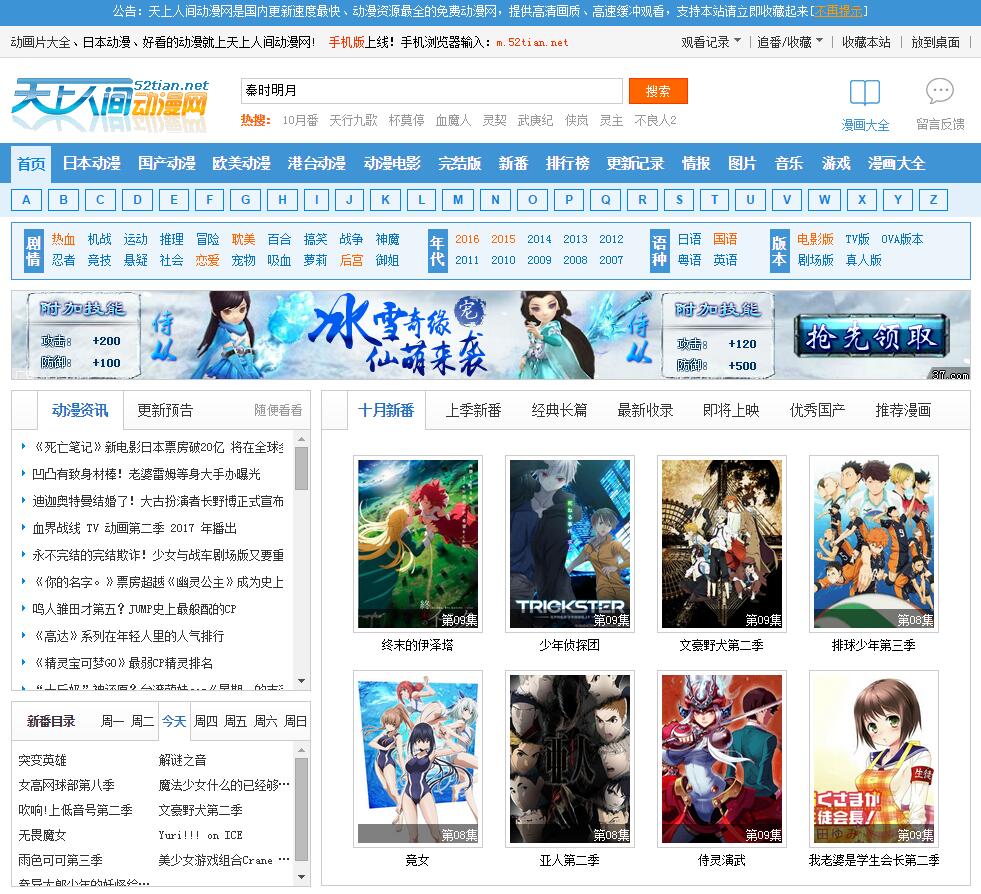Click hot search term 天行九歌
Image resolution: width=981 pixels, height=894 pixels.
[353, 120]
